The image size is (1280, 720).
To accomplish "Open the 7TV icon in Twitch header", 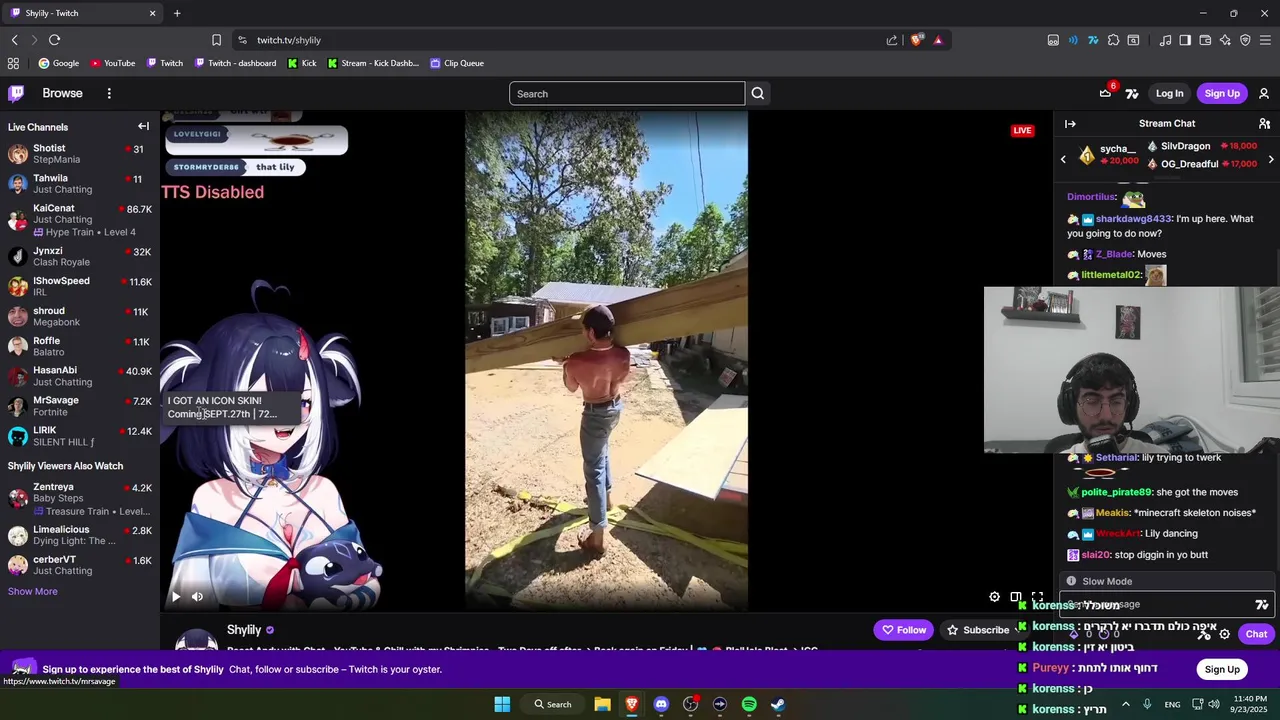I will click(1132, 93).
